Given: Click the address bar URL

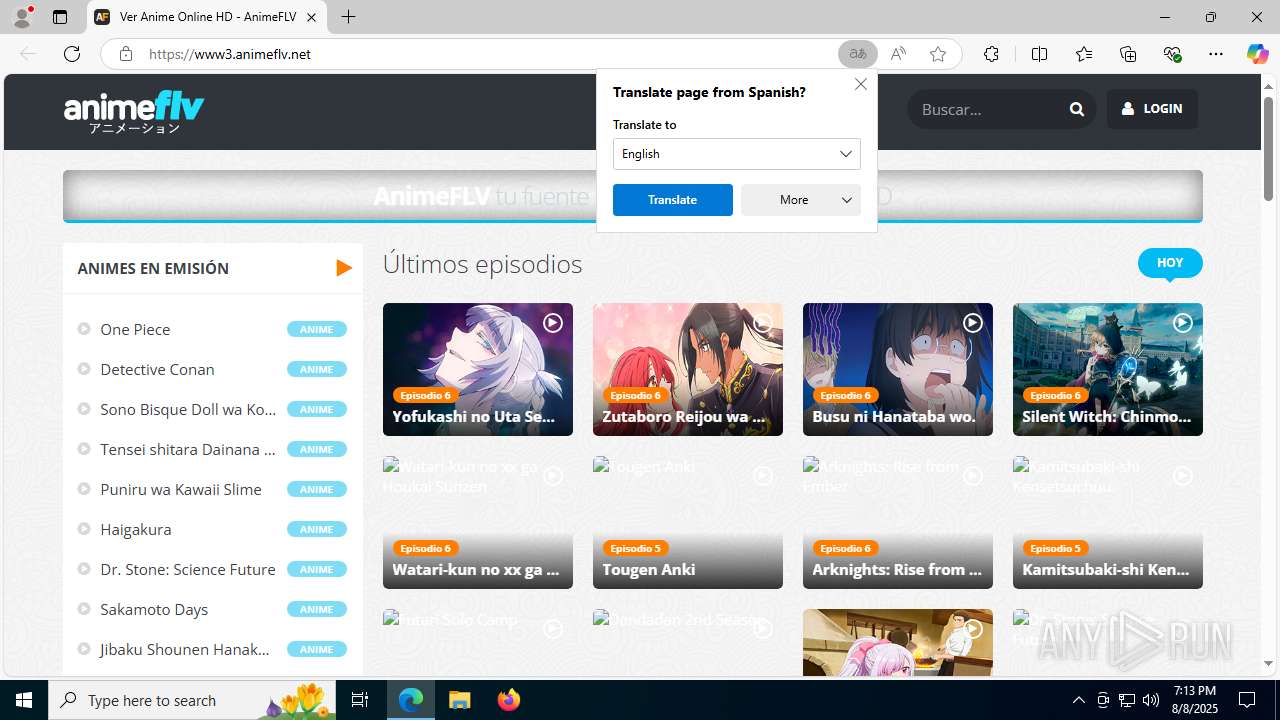Looking at the screenshot, I should point(230,54).
